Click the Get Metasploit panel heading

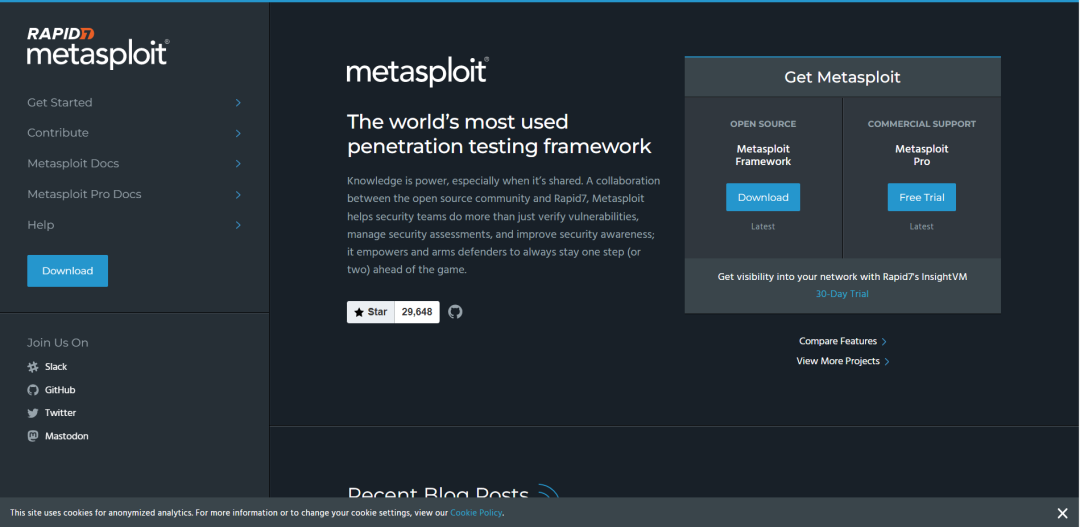coord(842,77)
